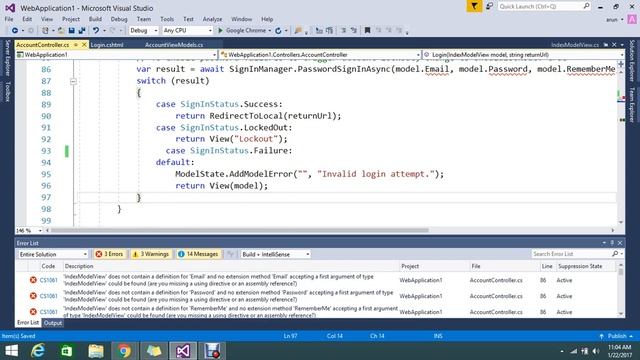Open File Explorer from the Windows taskbar

click(96, 351)
